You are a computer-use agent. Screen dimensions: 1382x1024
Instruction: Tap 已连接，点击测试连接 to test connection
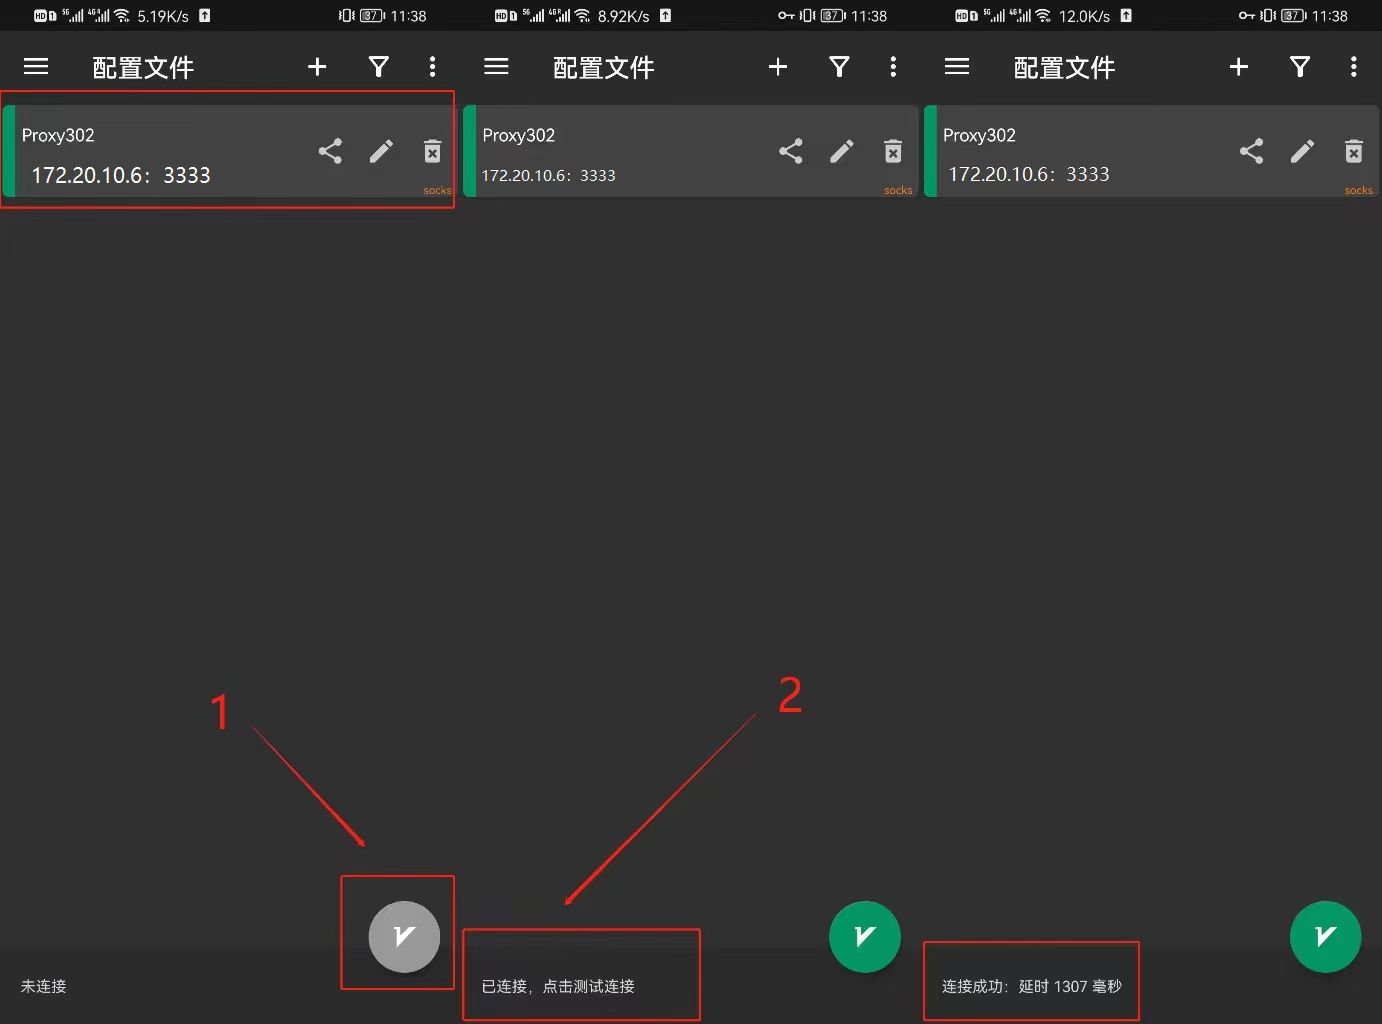tap(581, 985)
